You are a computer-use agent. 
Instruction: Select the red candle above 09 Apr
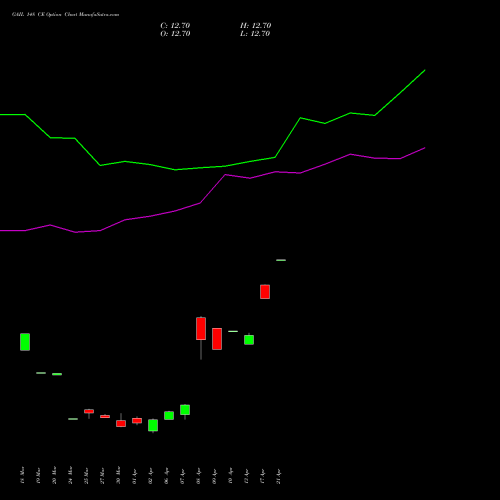(x=217, y=339)
